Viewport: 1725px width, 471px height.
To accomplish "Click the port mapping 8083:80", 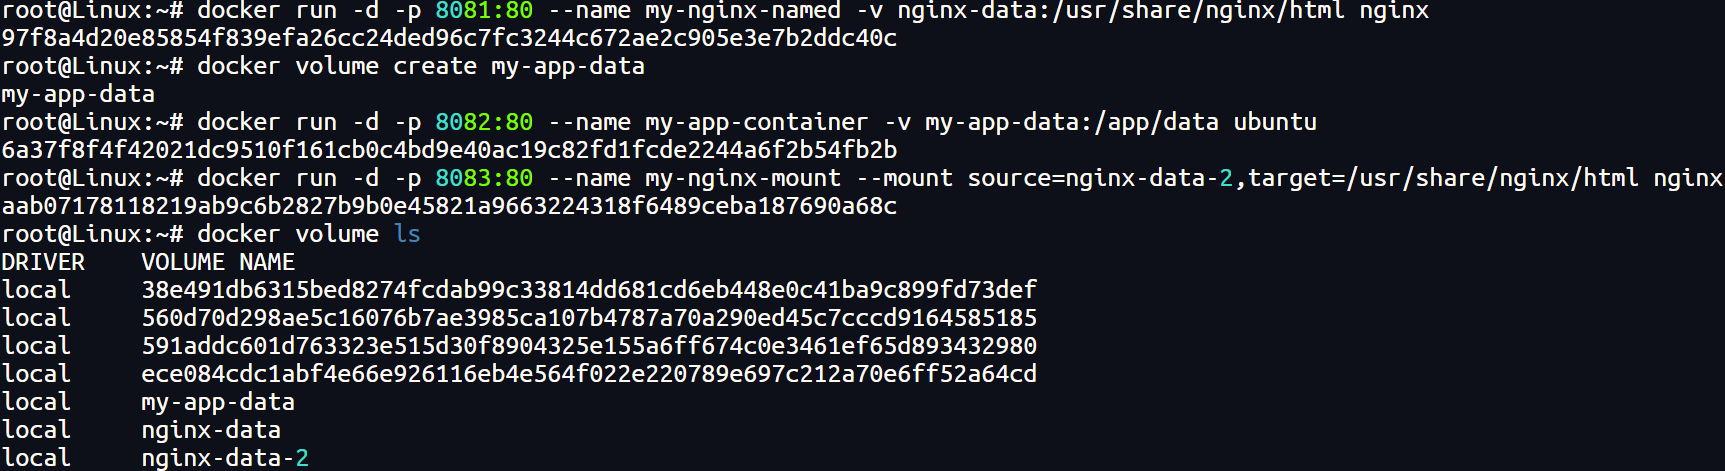I will (x=484, y=178).
